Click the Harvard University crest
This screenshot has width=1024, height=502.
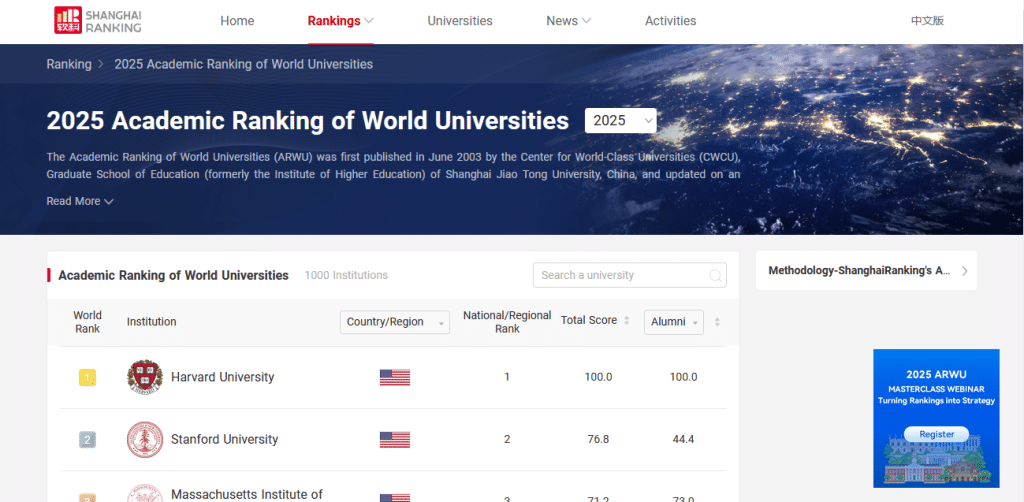144,377
